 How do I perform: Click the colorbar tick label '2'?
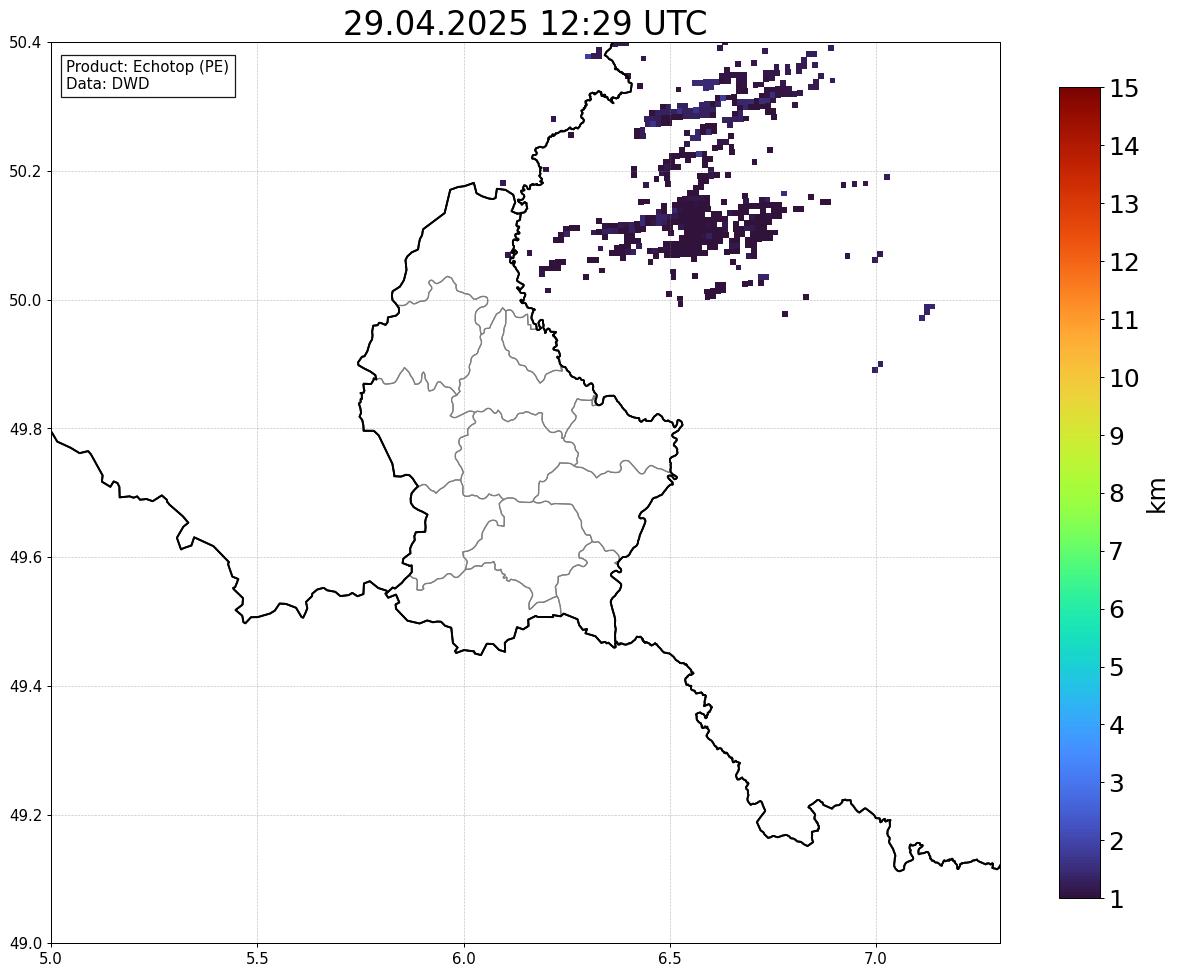[x=1116, y=841]
